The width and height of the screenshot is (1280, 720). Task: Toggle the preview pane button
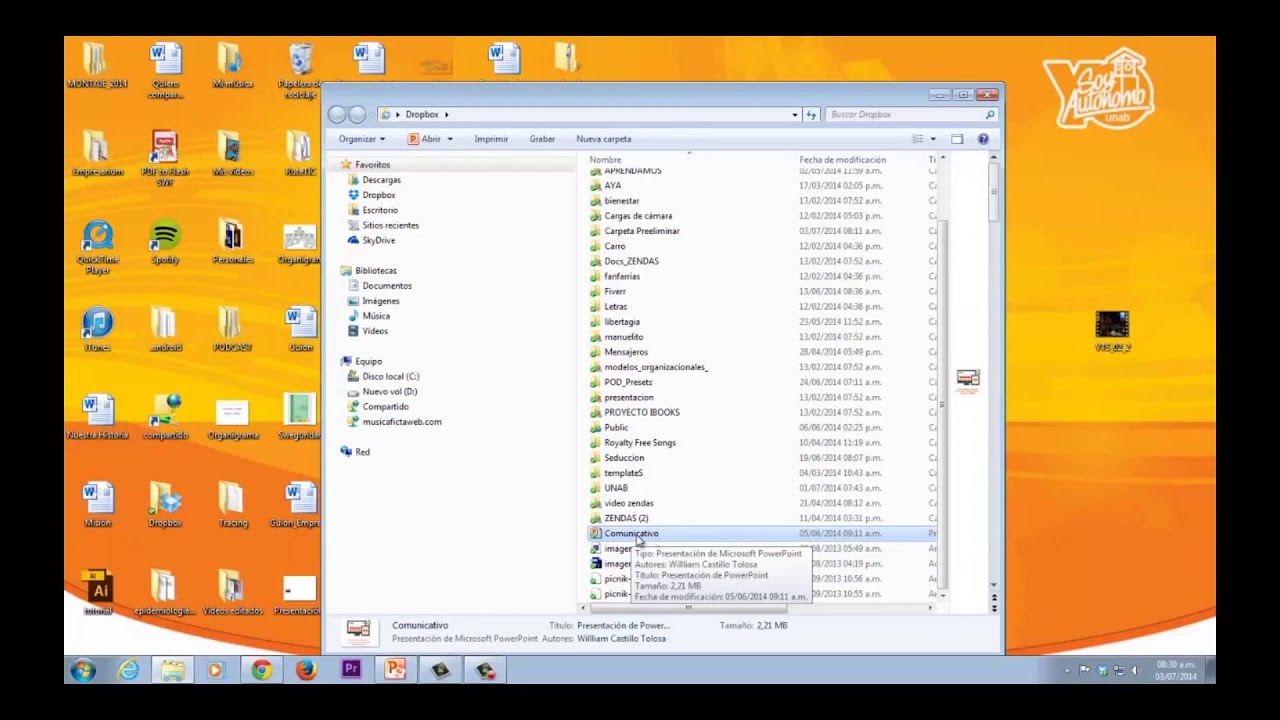click(x=957, y=139)
